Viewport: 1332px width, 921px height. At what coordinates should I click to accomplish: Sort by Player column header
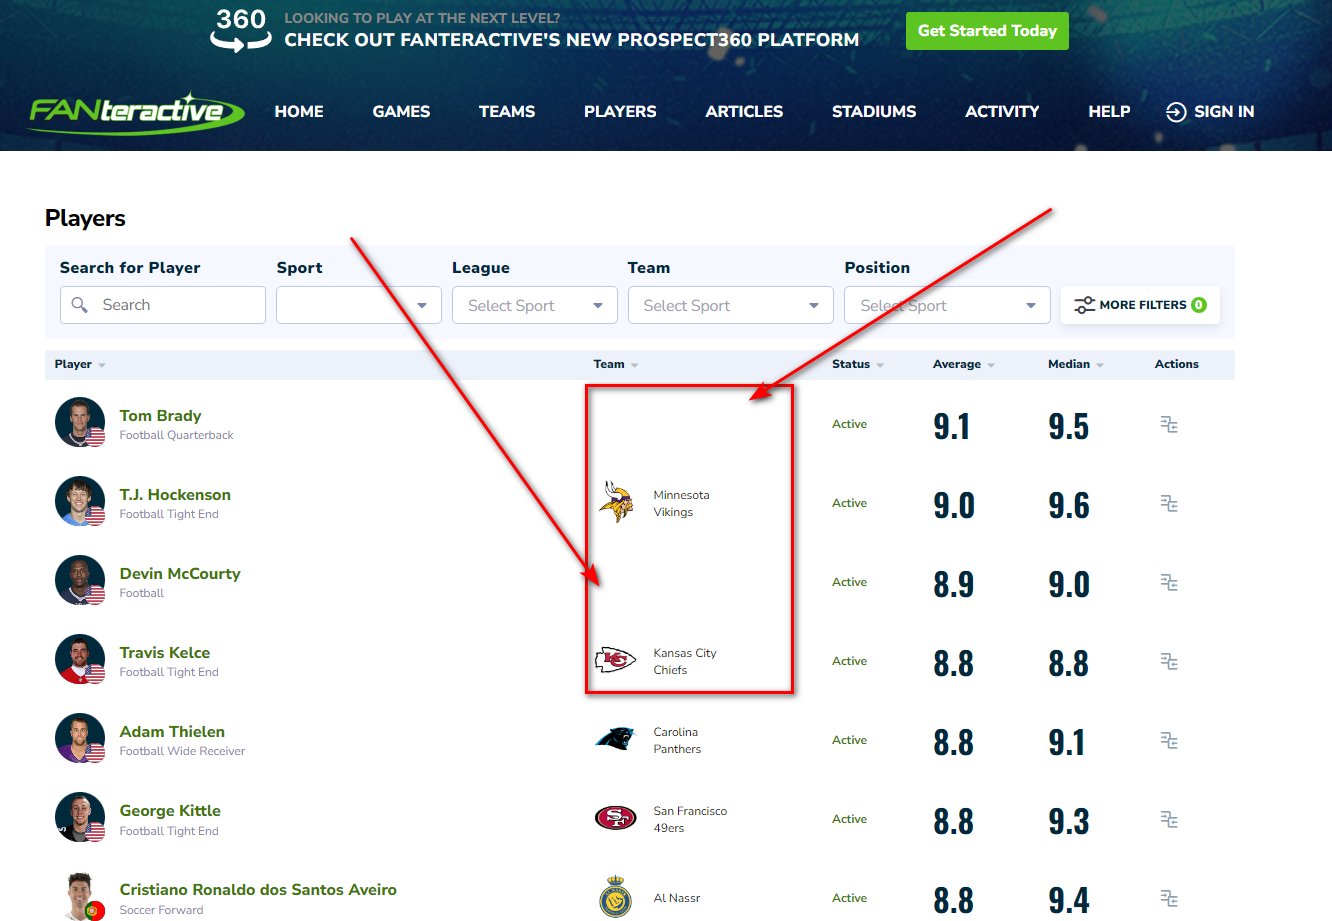coord(80,364)
